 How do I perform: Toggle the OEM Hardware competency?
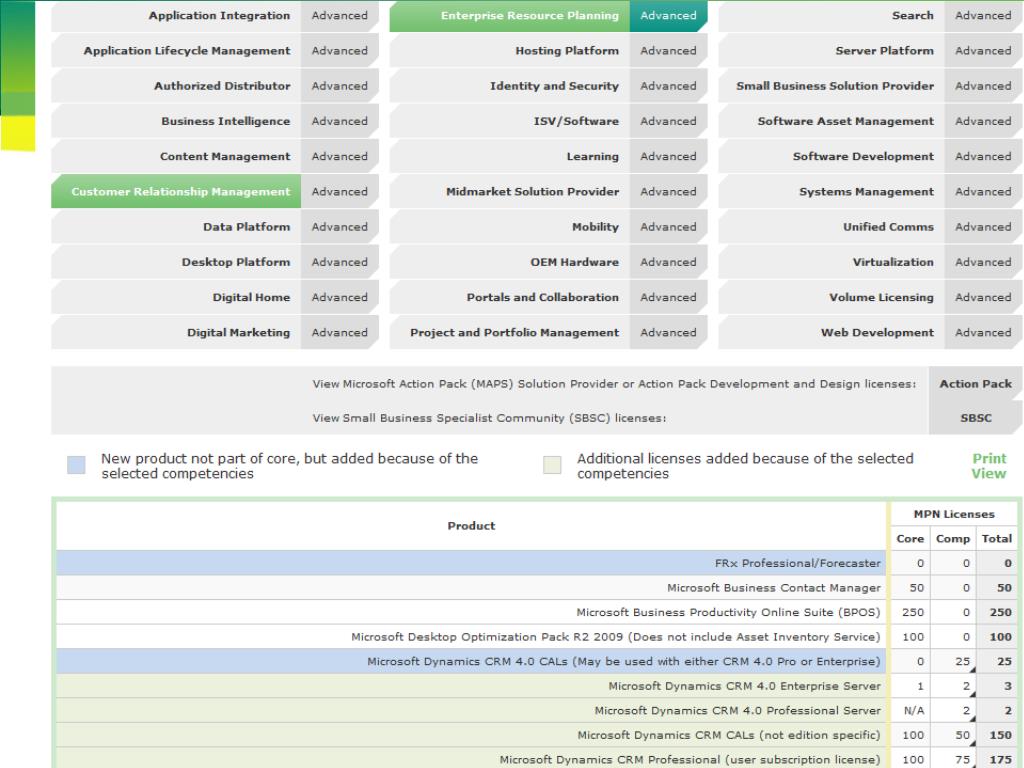[510, 263]
